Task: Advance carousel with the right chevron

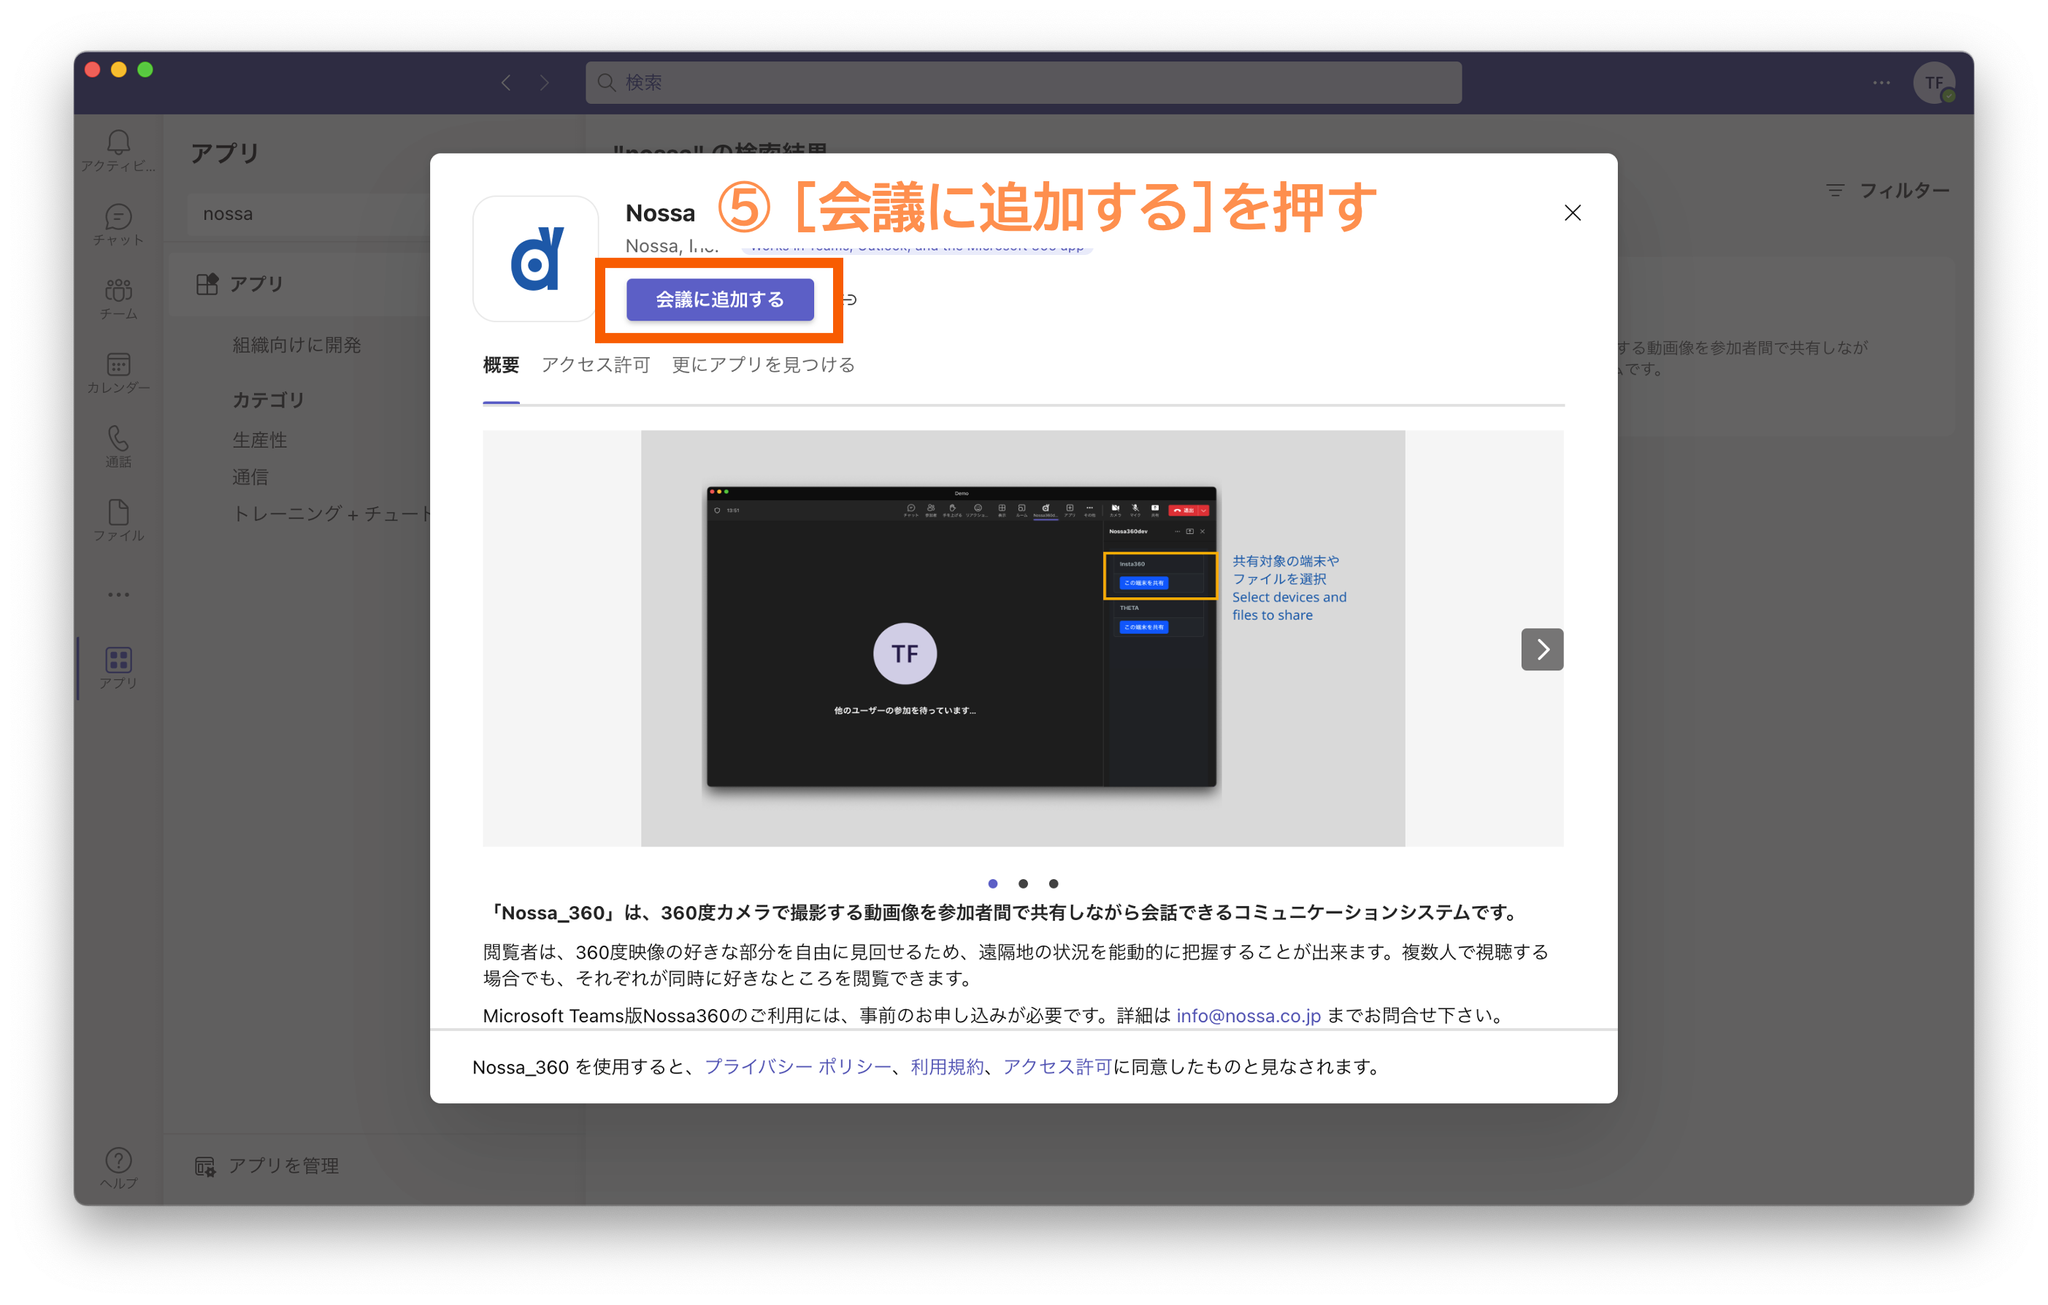Action: [x=1541, y=650]
